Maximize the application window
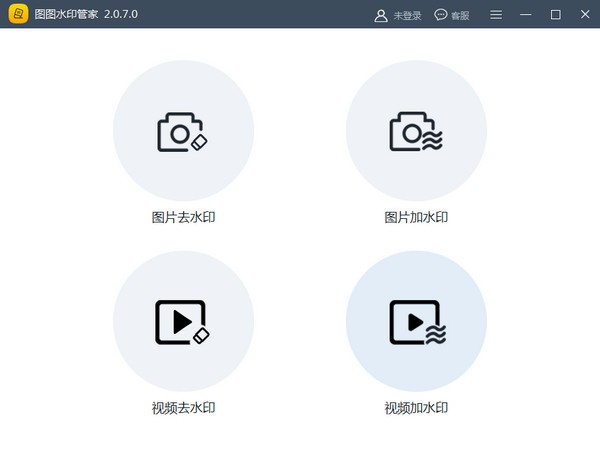600x459 pixels. [x=555, y=15]
